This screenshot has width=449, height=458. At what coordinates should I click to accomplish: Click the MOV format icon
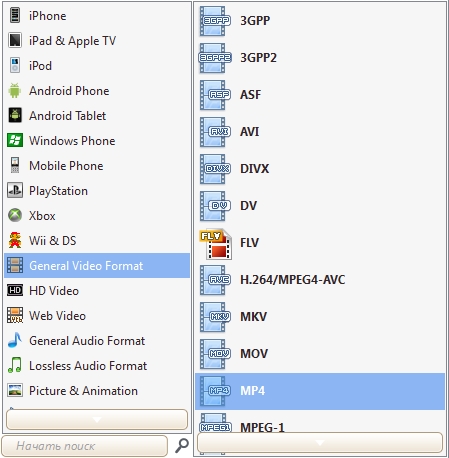tap(215, 354)
